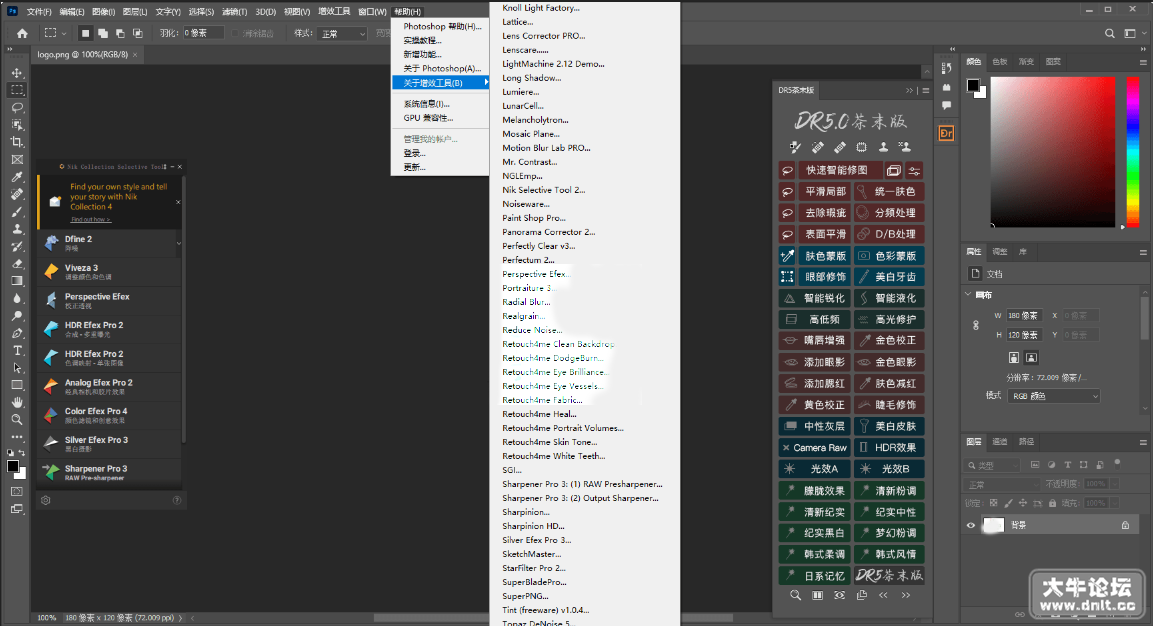Collapse the 画布 section

pyautogui.click(x=968, y=295)
